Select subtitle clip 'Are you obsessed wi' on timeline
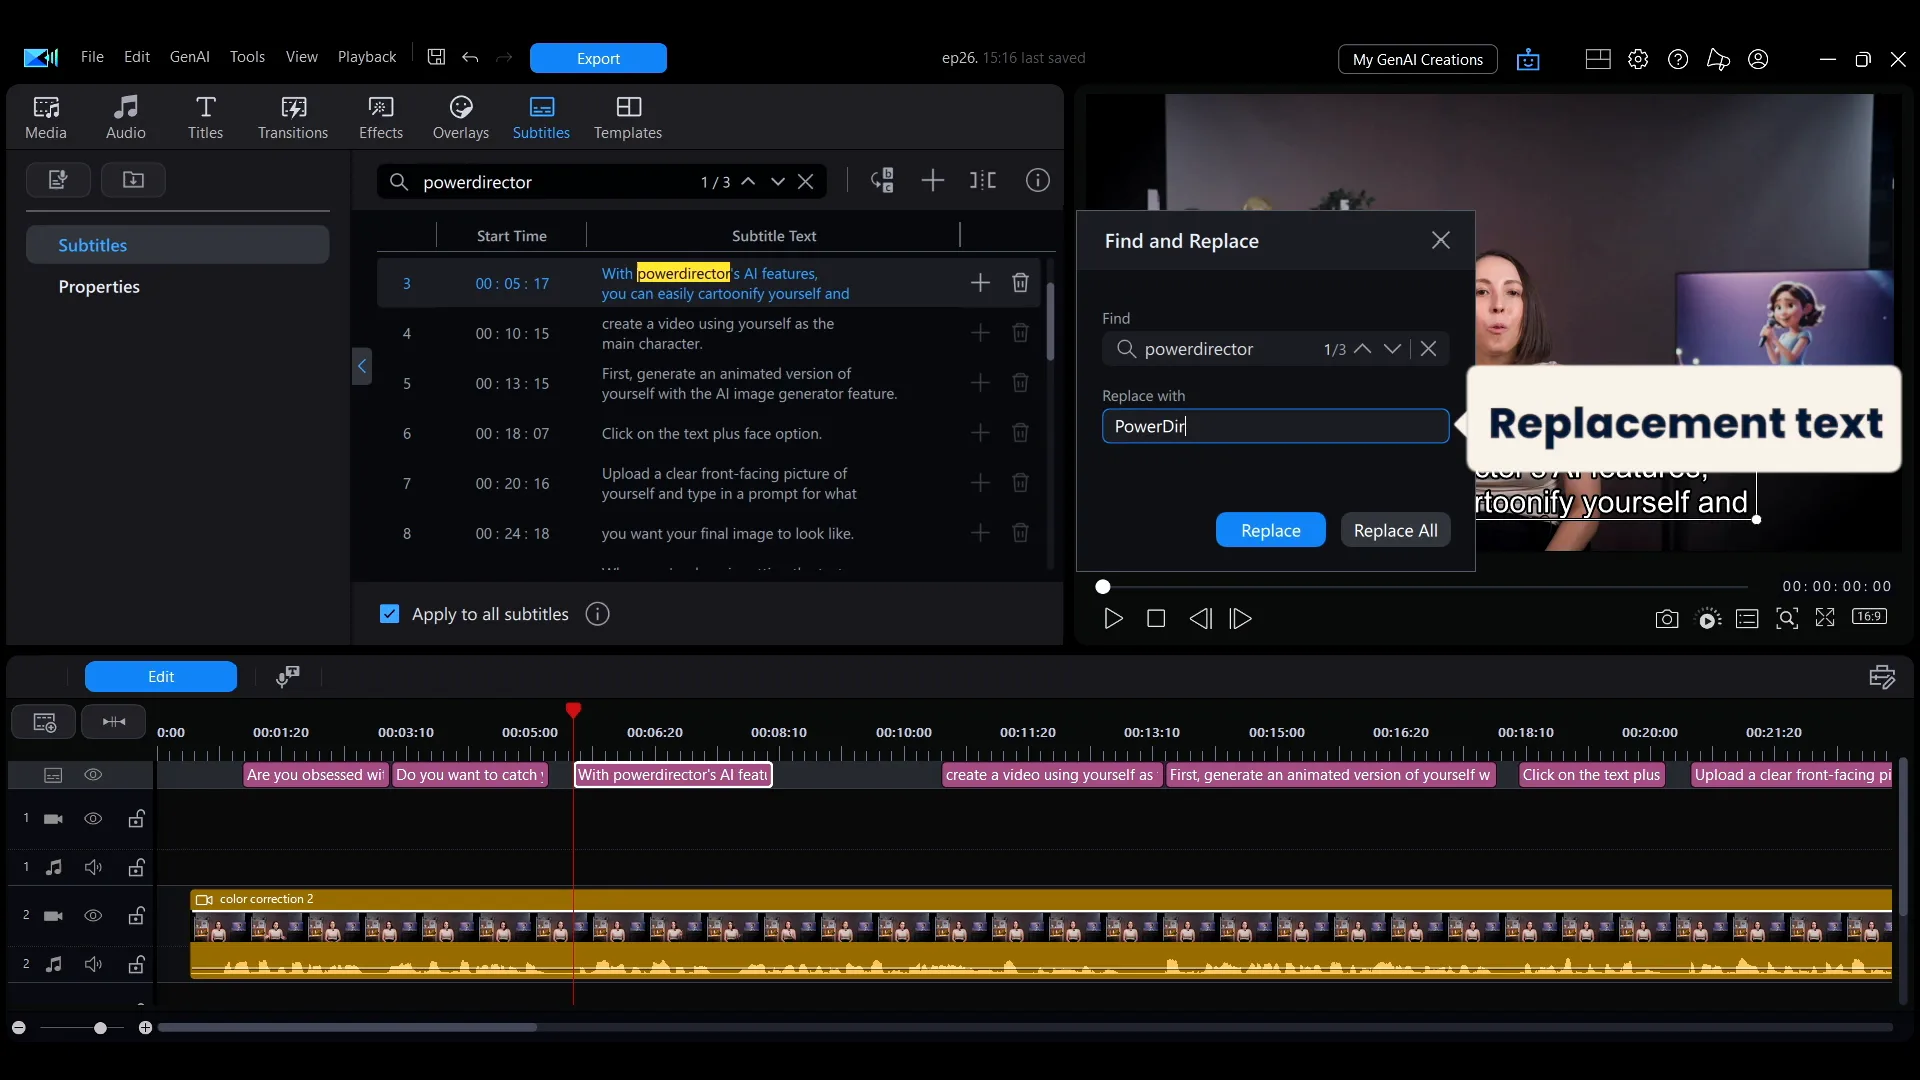Screen dimensions: 1920x1080 [x=316, y=775]
